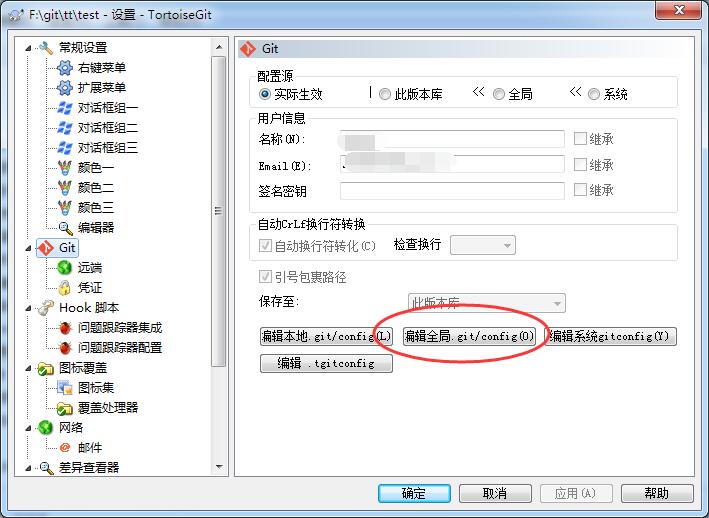Select the 全局 config source radio
The image size is (709, 518).
pos(499,94)
